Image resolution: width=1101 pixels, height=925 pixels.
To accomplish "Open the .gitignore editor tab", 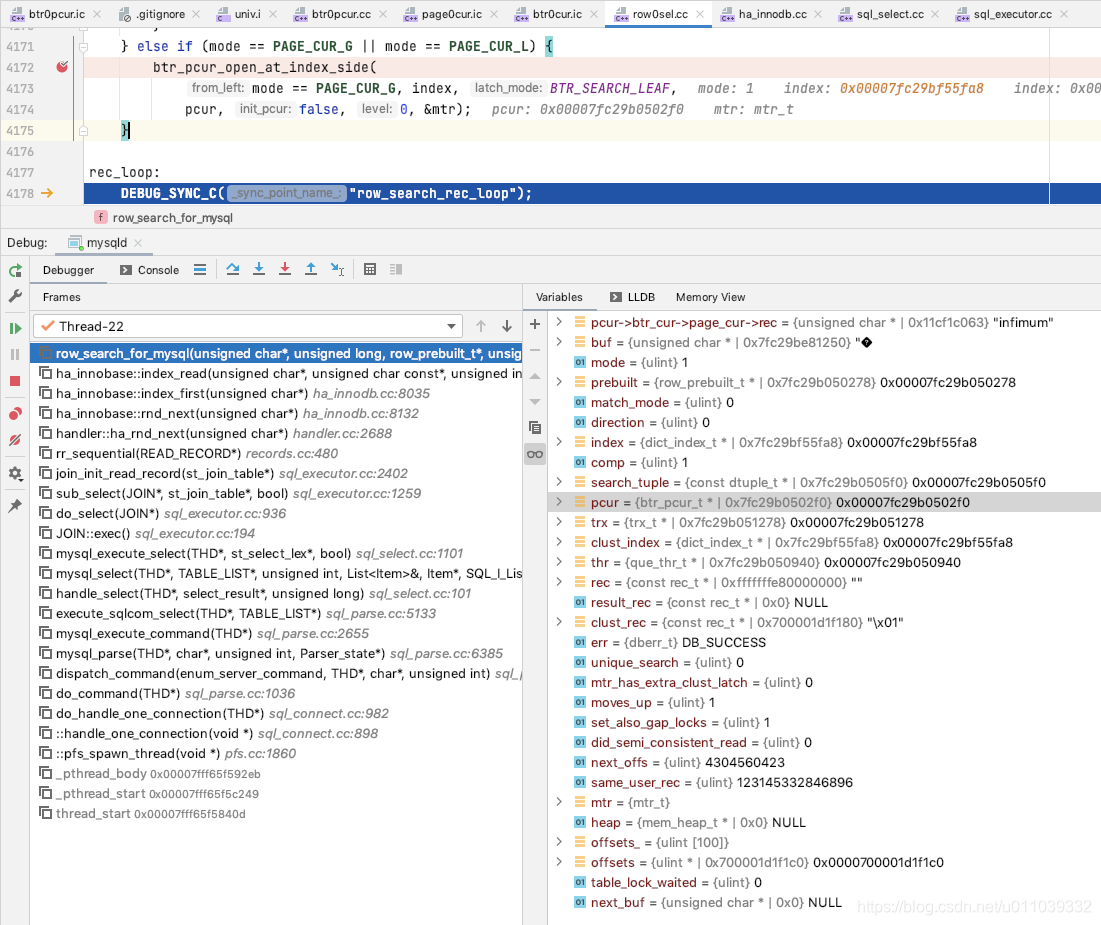I will pyautogui.click(x=160, y=14).
